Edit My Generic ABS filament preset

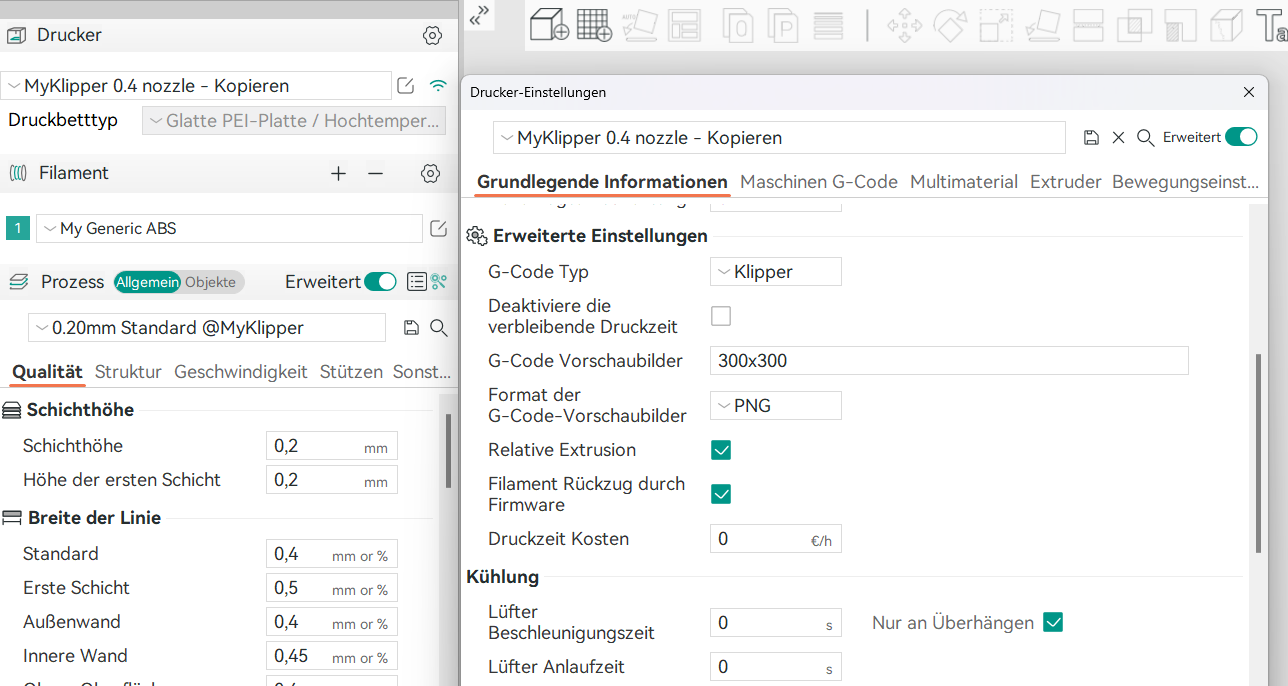438,229
